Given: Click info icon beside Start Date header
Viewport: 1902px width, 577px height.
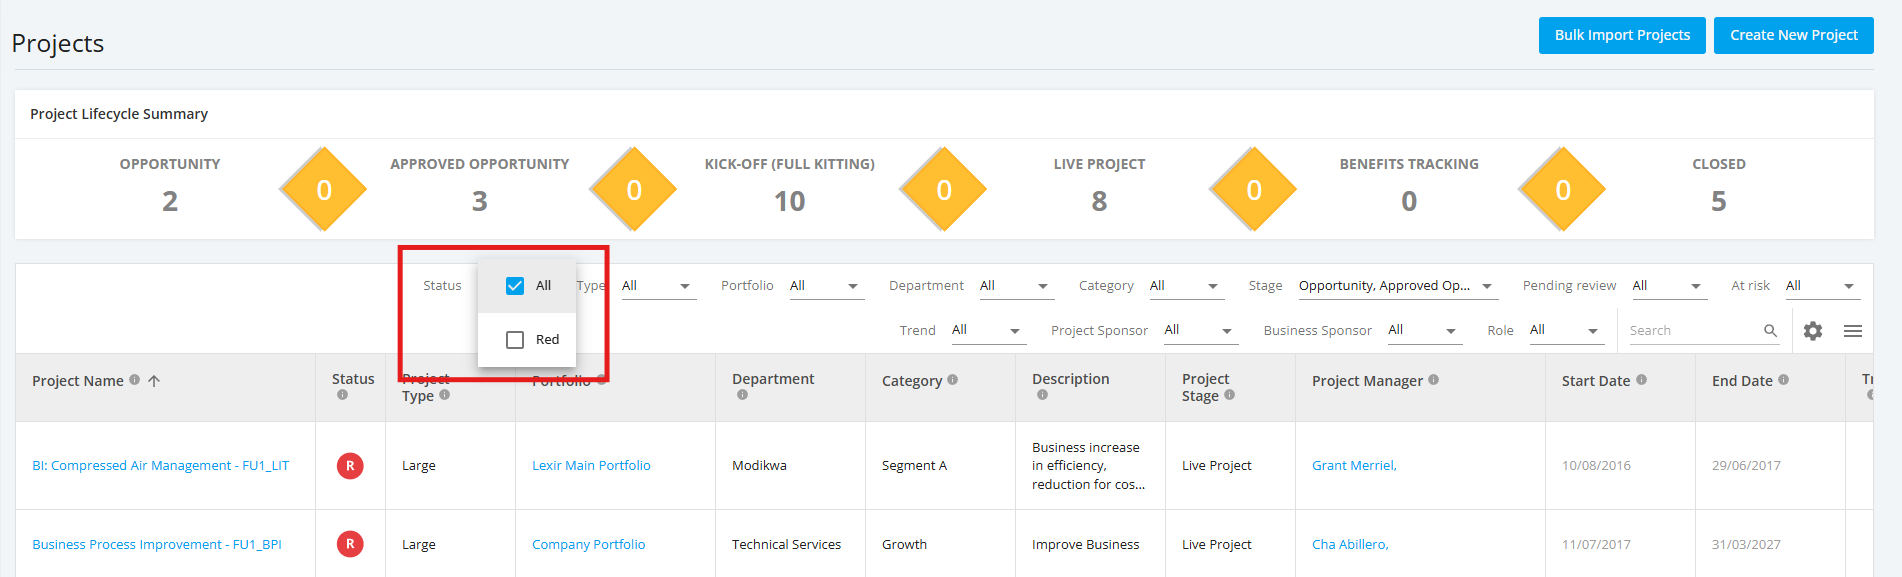Looking at the screenshot, I should tap(1641, 380).
